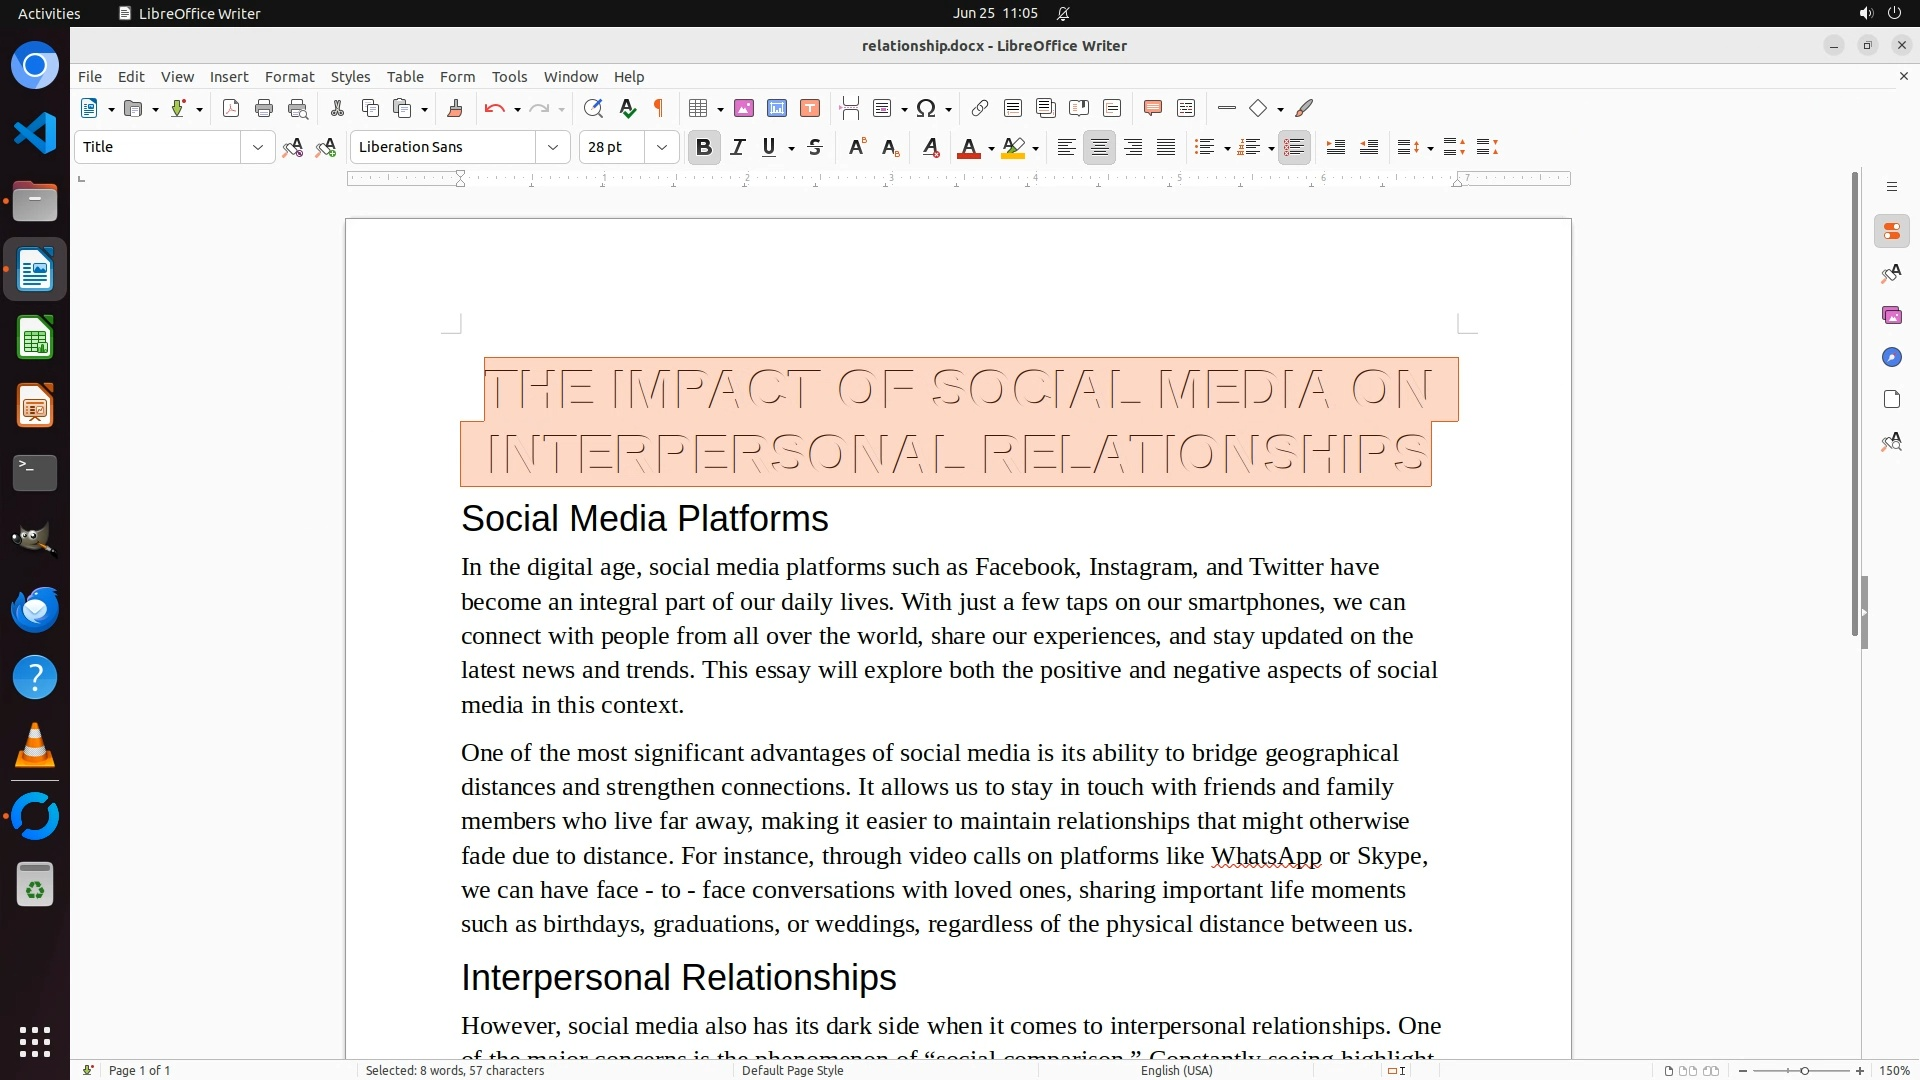Click the Export as PDF icon
Screen dimensions: 1920x1080
coord(231,109)
